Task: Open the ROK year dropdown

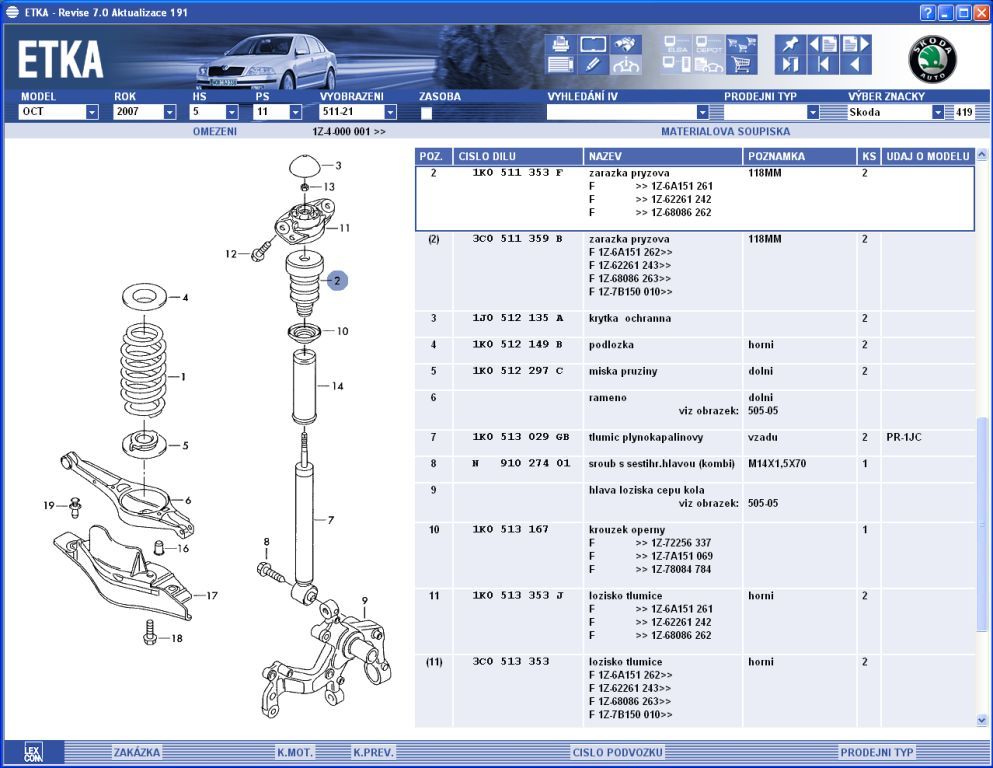Action: pyautogui.click(x=169, y=113)
